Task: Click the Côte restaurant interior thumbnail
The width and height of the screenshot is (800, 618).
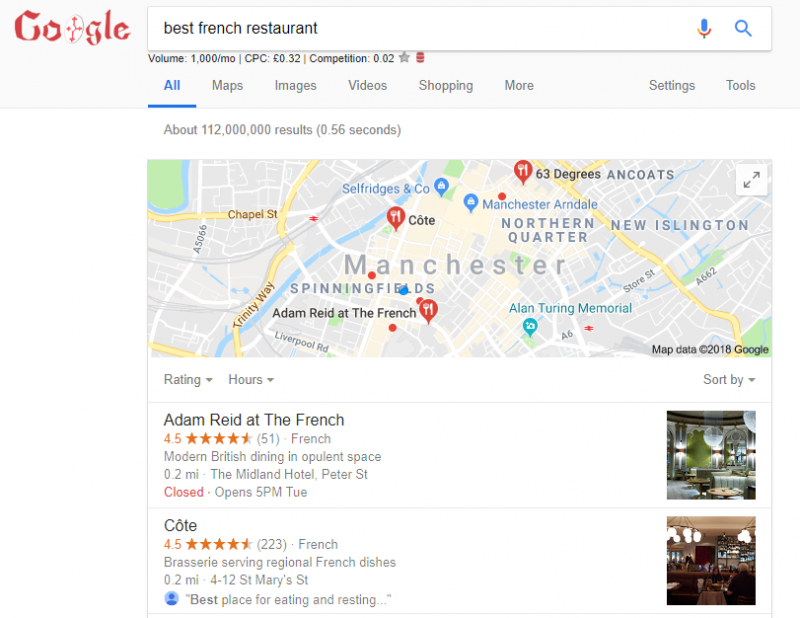Action: coord(711,560)
